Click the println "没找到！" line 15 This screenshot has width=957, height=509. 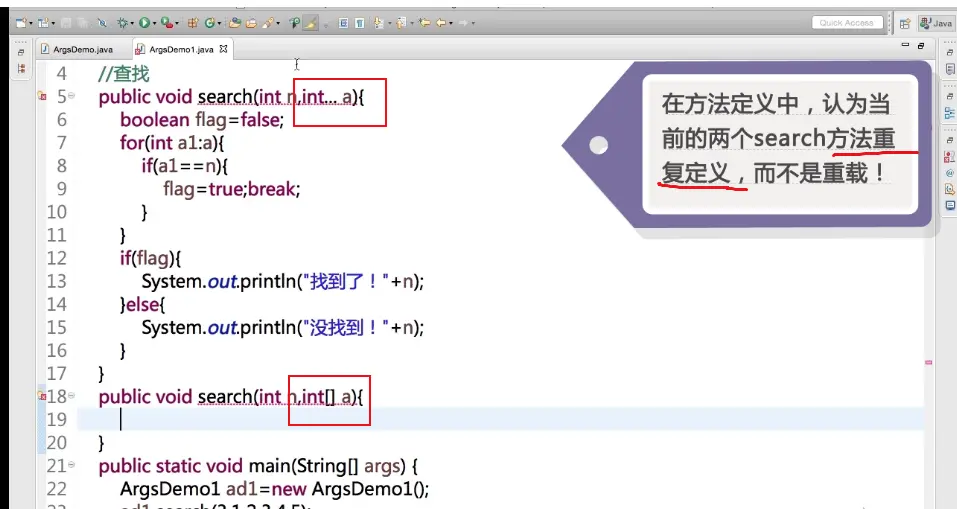[283, 328]
